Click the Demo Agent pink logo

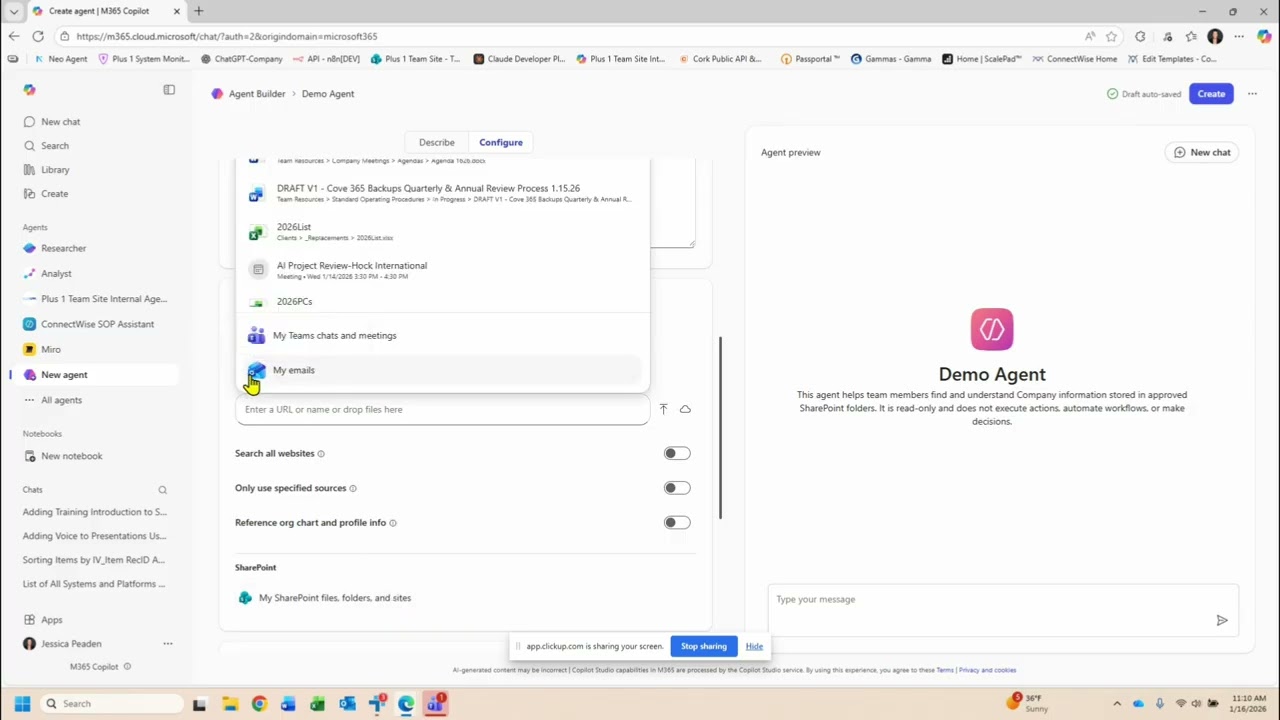(x=992, y=329)
